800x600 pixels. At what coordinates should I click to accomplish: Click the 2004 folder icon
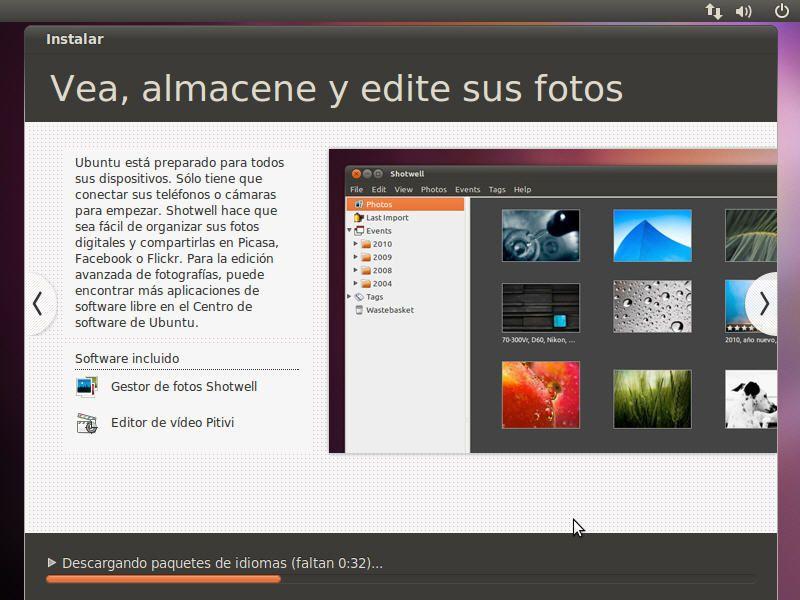coord(366,283)
